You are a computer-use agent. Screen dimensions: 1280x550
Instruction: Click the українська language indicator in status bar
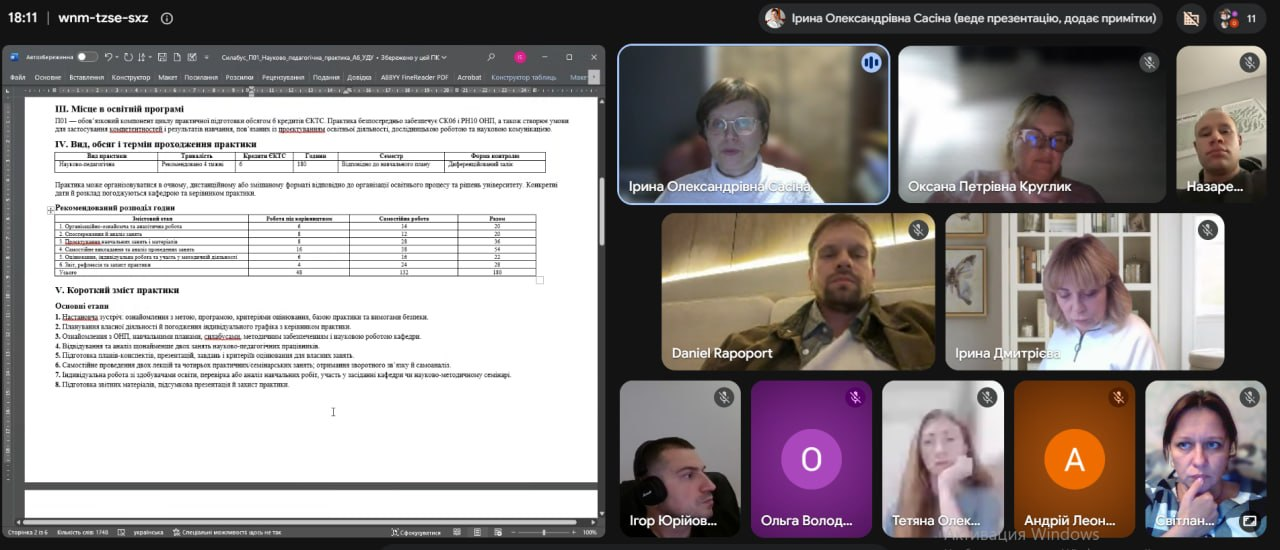coord(148,532)
